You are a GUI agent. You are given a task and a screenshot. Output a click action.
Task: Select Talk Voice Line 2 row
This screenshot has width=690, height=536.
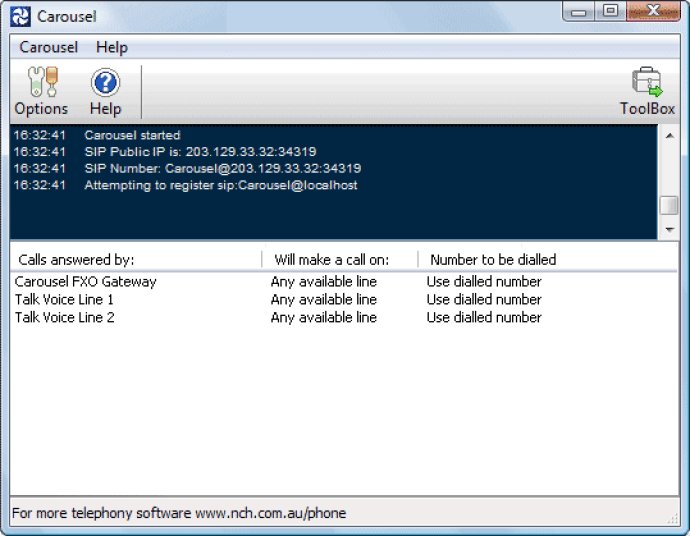click(343, 318)
